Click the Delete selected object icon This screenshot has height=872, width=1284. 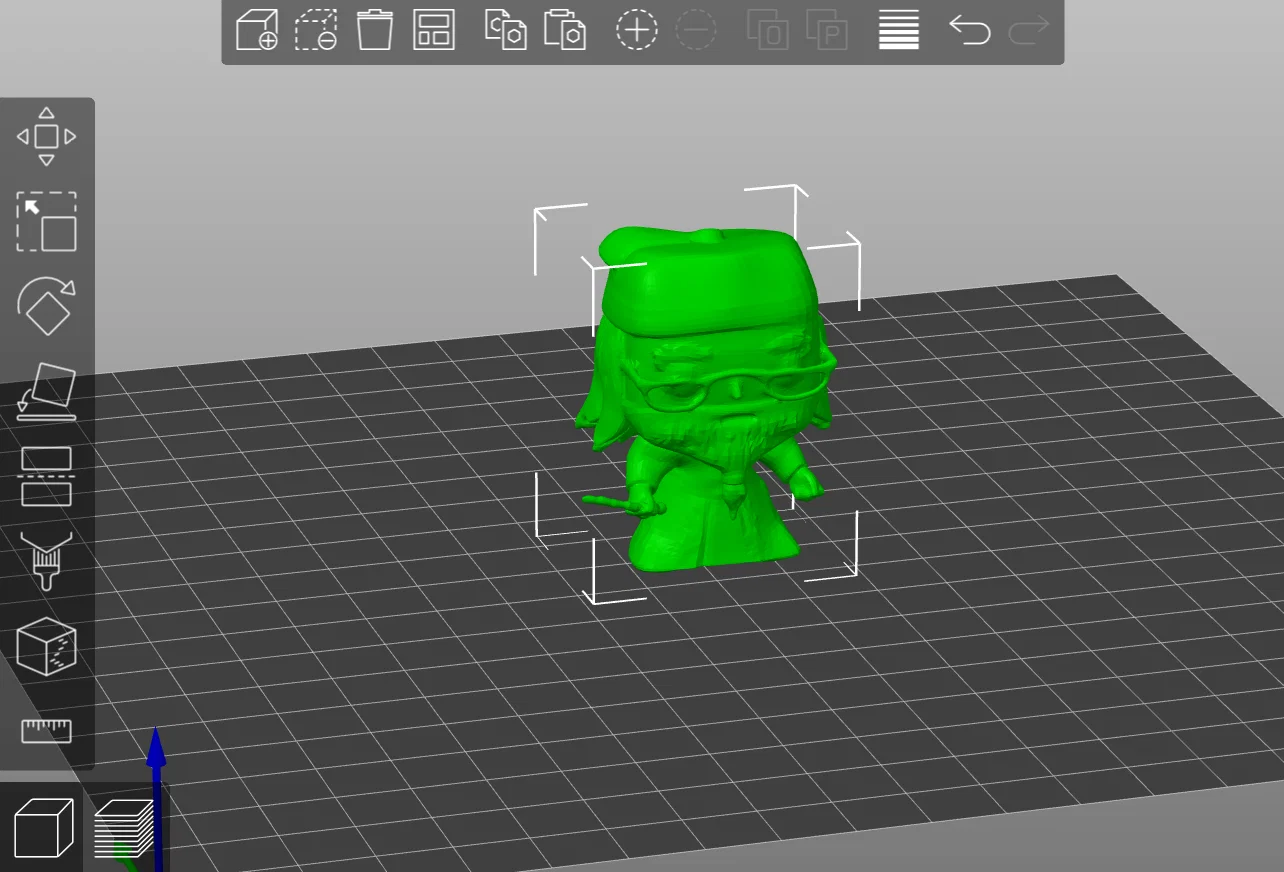[x=316, y=30]
